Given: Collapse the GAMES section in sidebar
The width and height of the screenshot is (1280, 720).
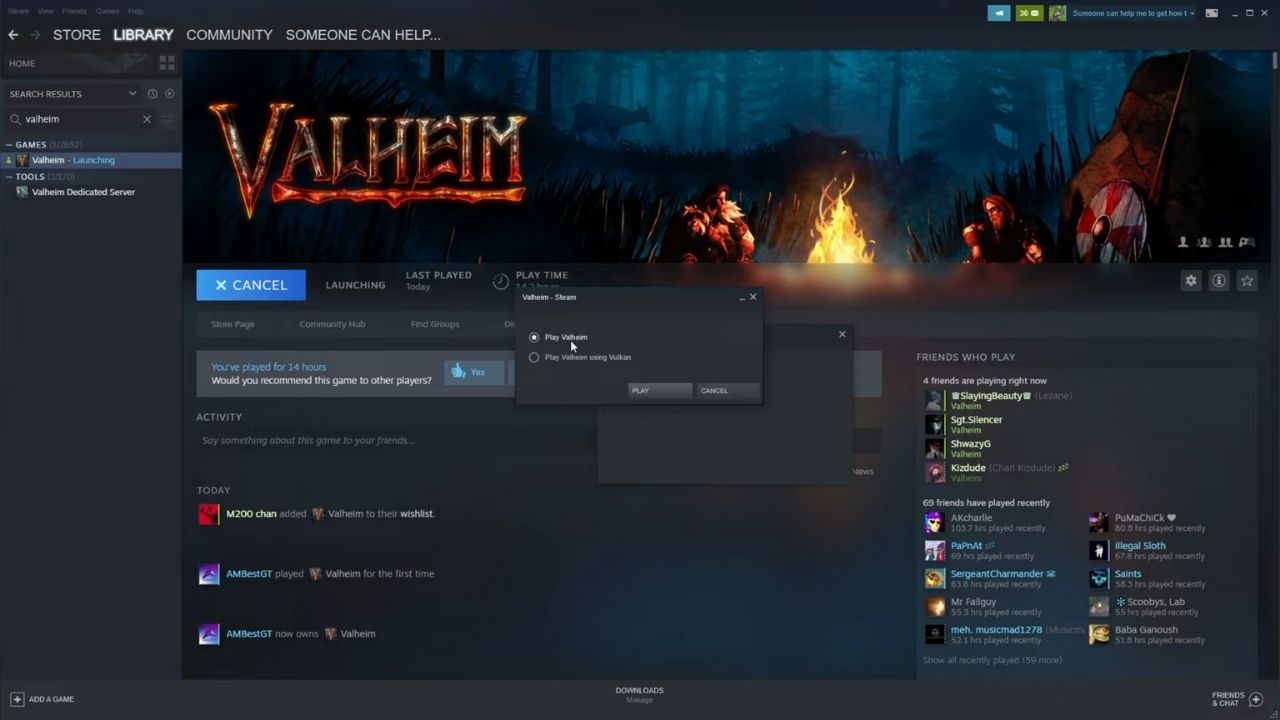Looking at the screenshot, I should tap(8, 144).
